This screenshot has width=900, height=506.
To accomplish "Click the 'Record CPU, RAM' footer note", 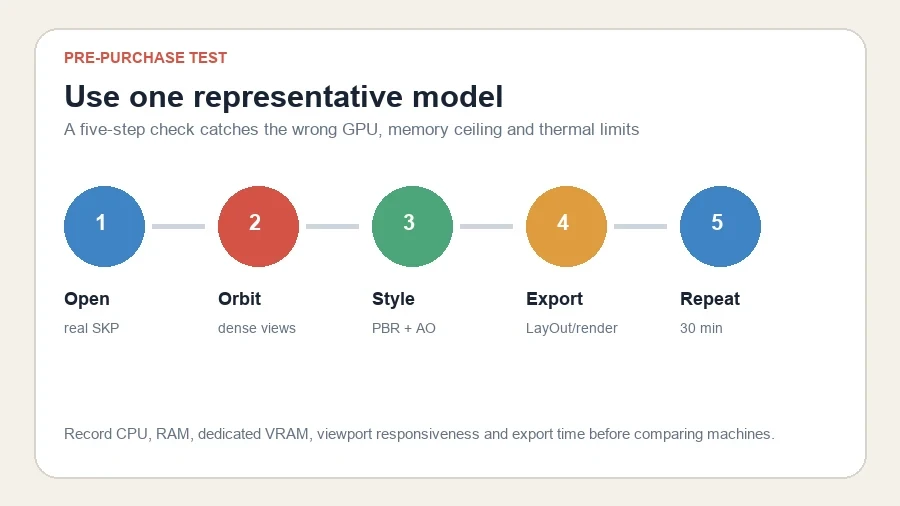I will 419,434.
